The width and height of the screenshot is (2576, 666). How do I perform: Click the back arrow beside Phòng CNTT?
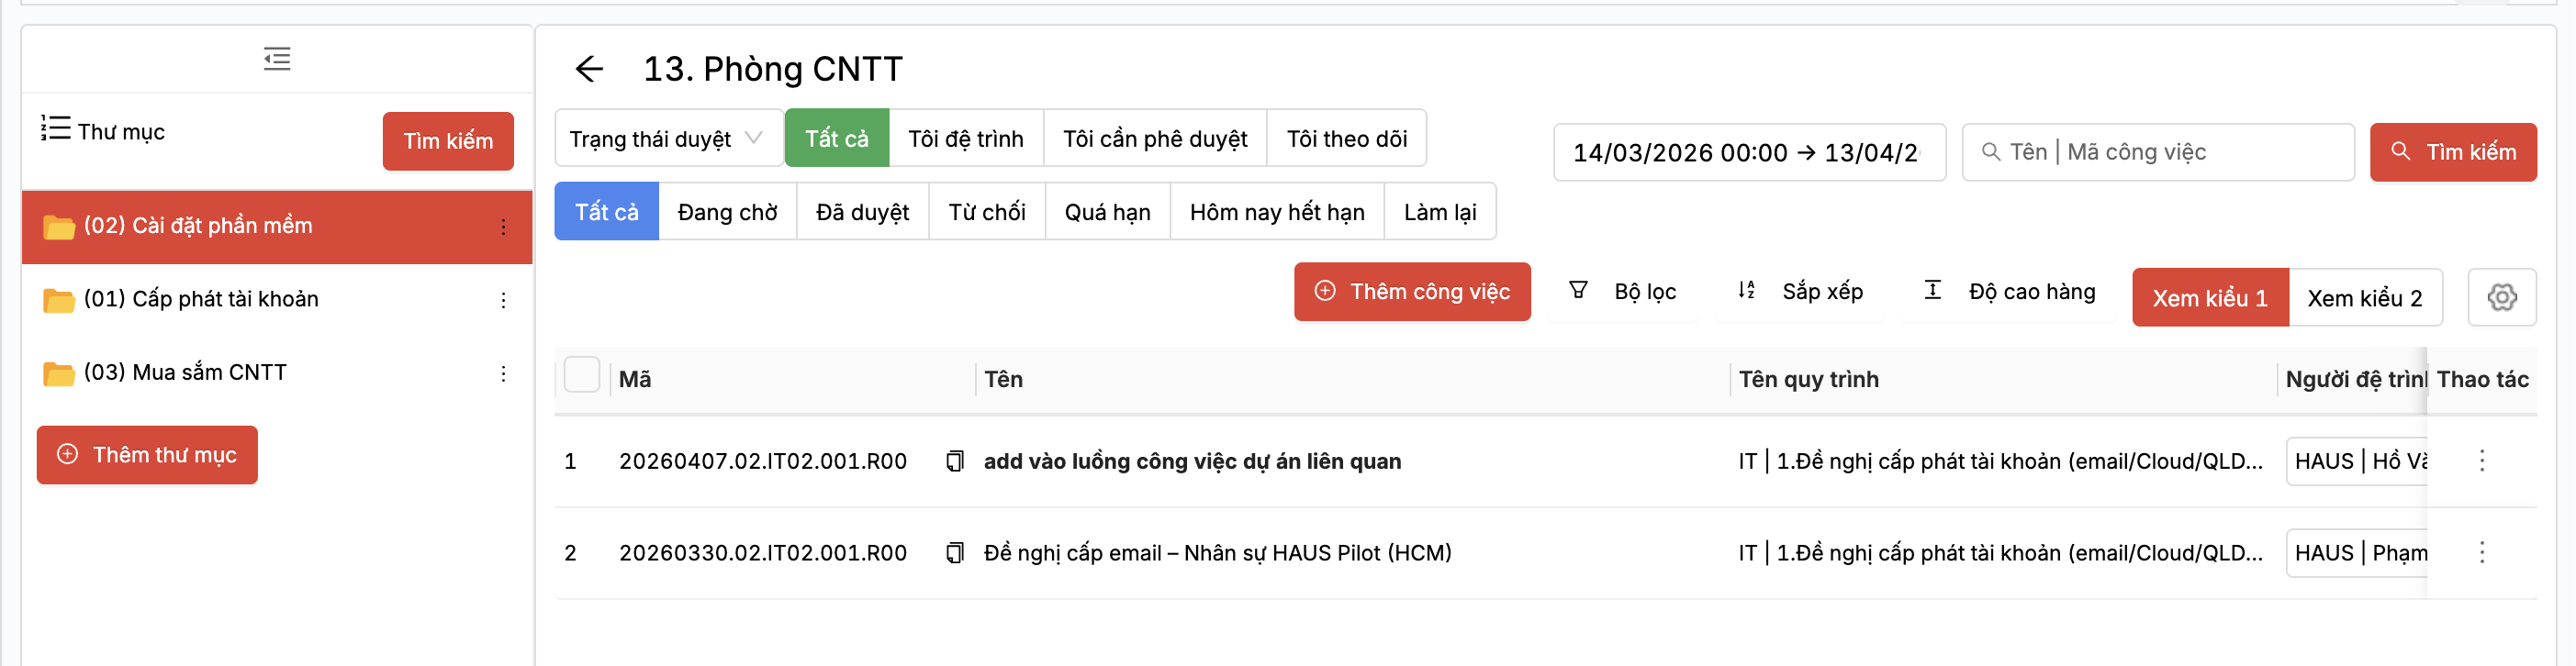(589, 69)
